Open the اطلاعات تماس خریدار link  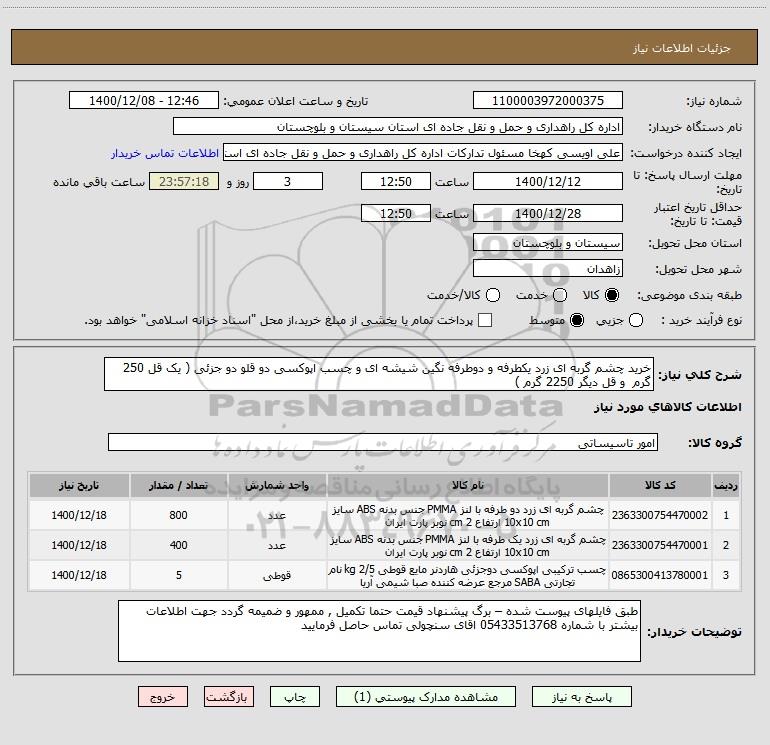tap(165, 153)
